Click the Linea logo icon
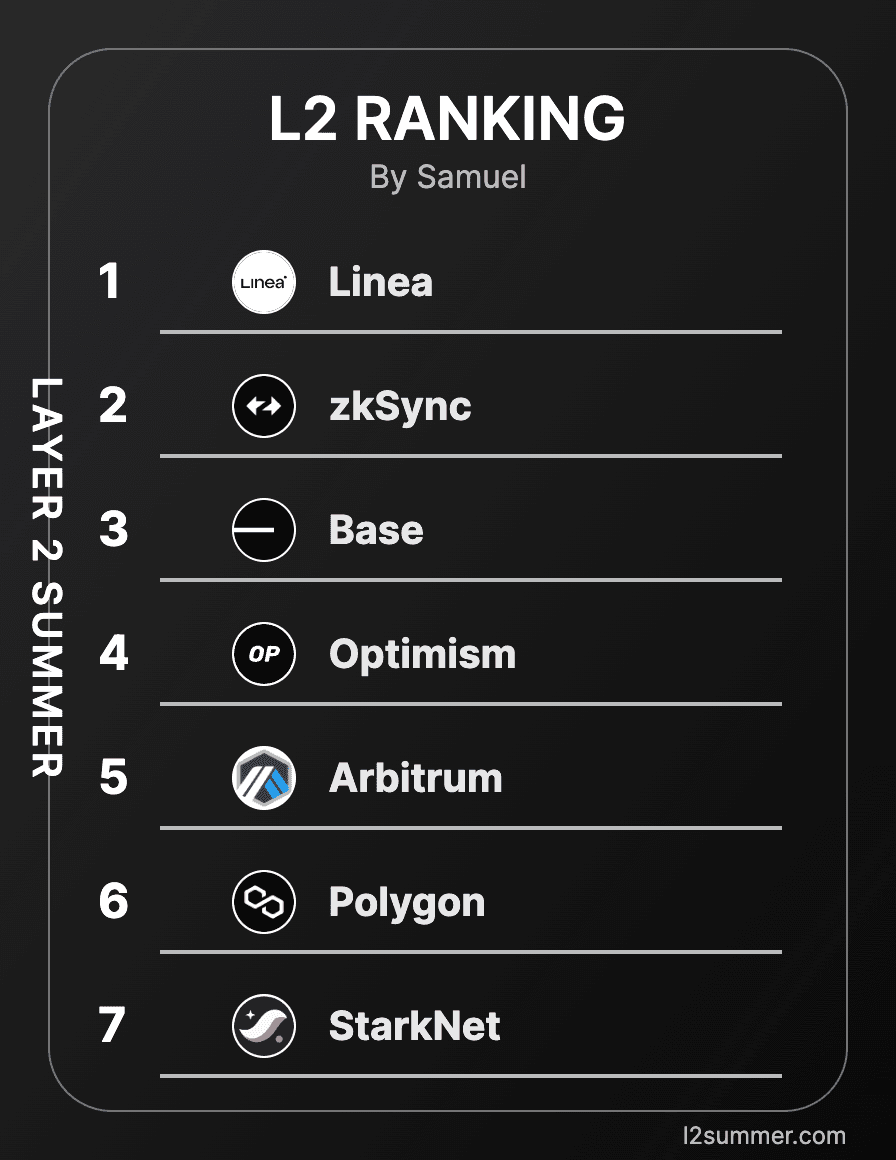 coord(264,282)
